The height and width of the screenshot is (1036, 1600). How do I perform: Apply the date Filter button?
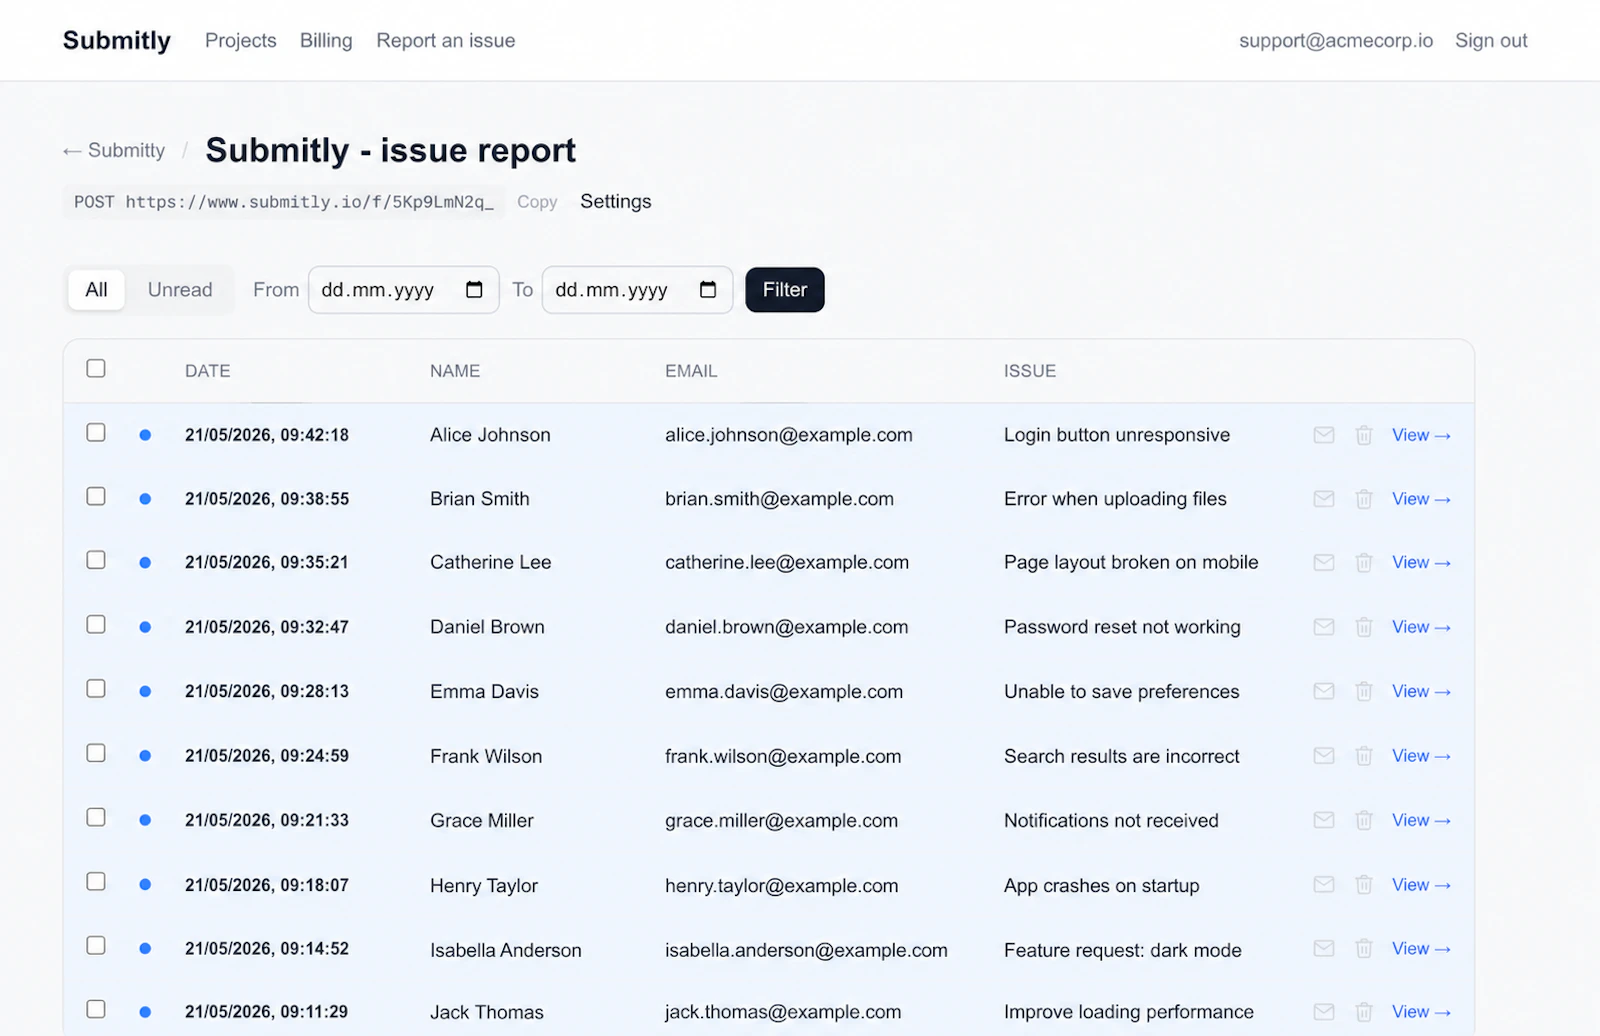pos(785,290)
